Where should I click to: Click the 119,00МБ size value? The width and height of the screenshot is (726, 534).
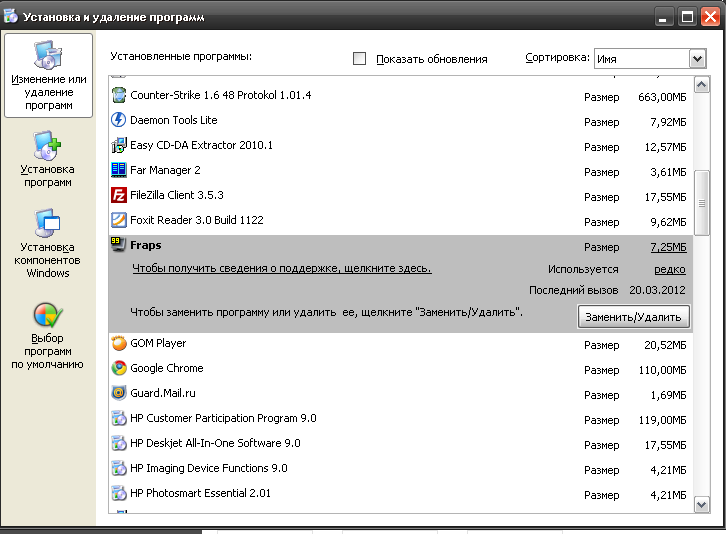[x=663, y=421]
